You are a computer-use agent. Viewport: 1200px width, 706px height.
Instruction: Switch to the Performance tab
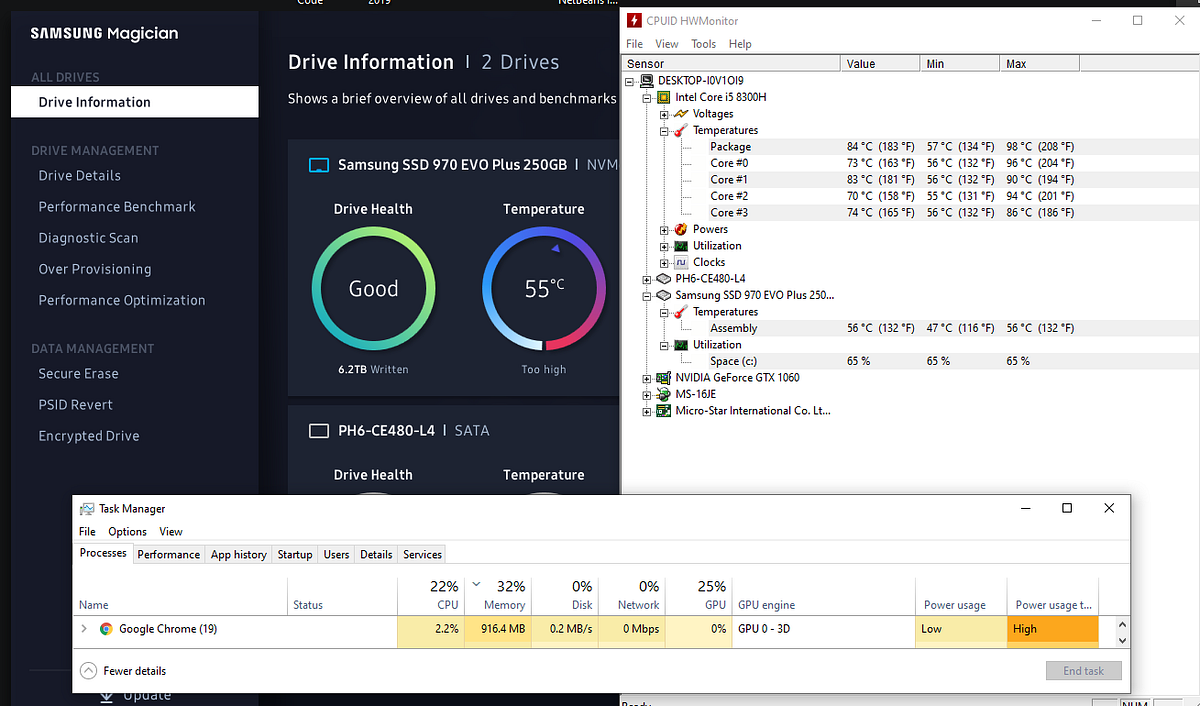(168, 554)
